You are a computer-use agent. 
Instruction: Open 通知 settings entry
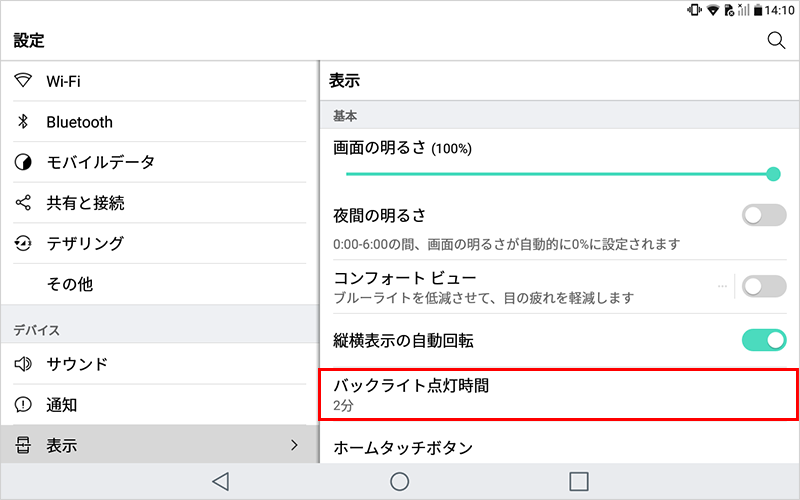coord(160,405)
